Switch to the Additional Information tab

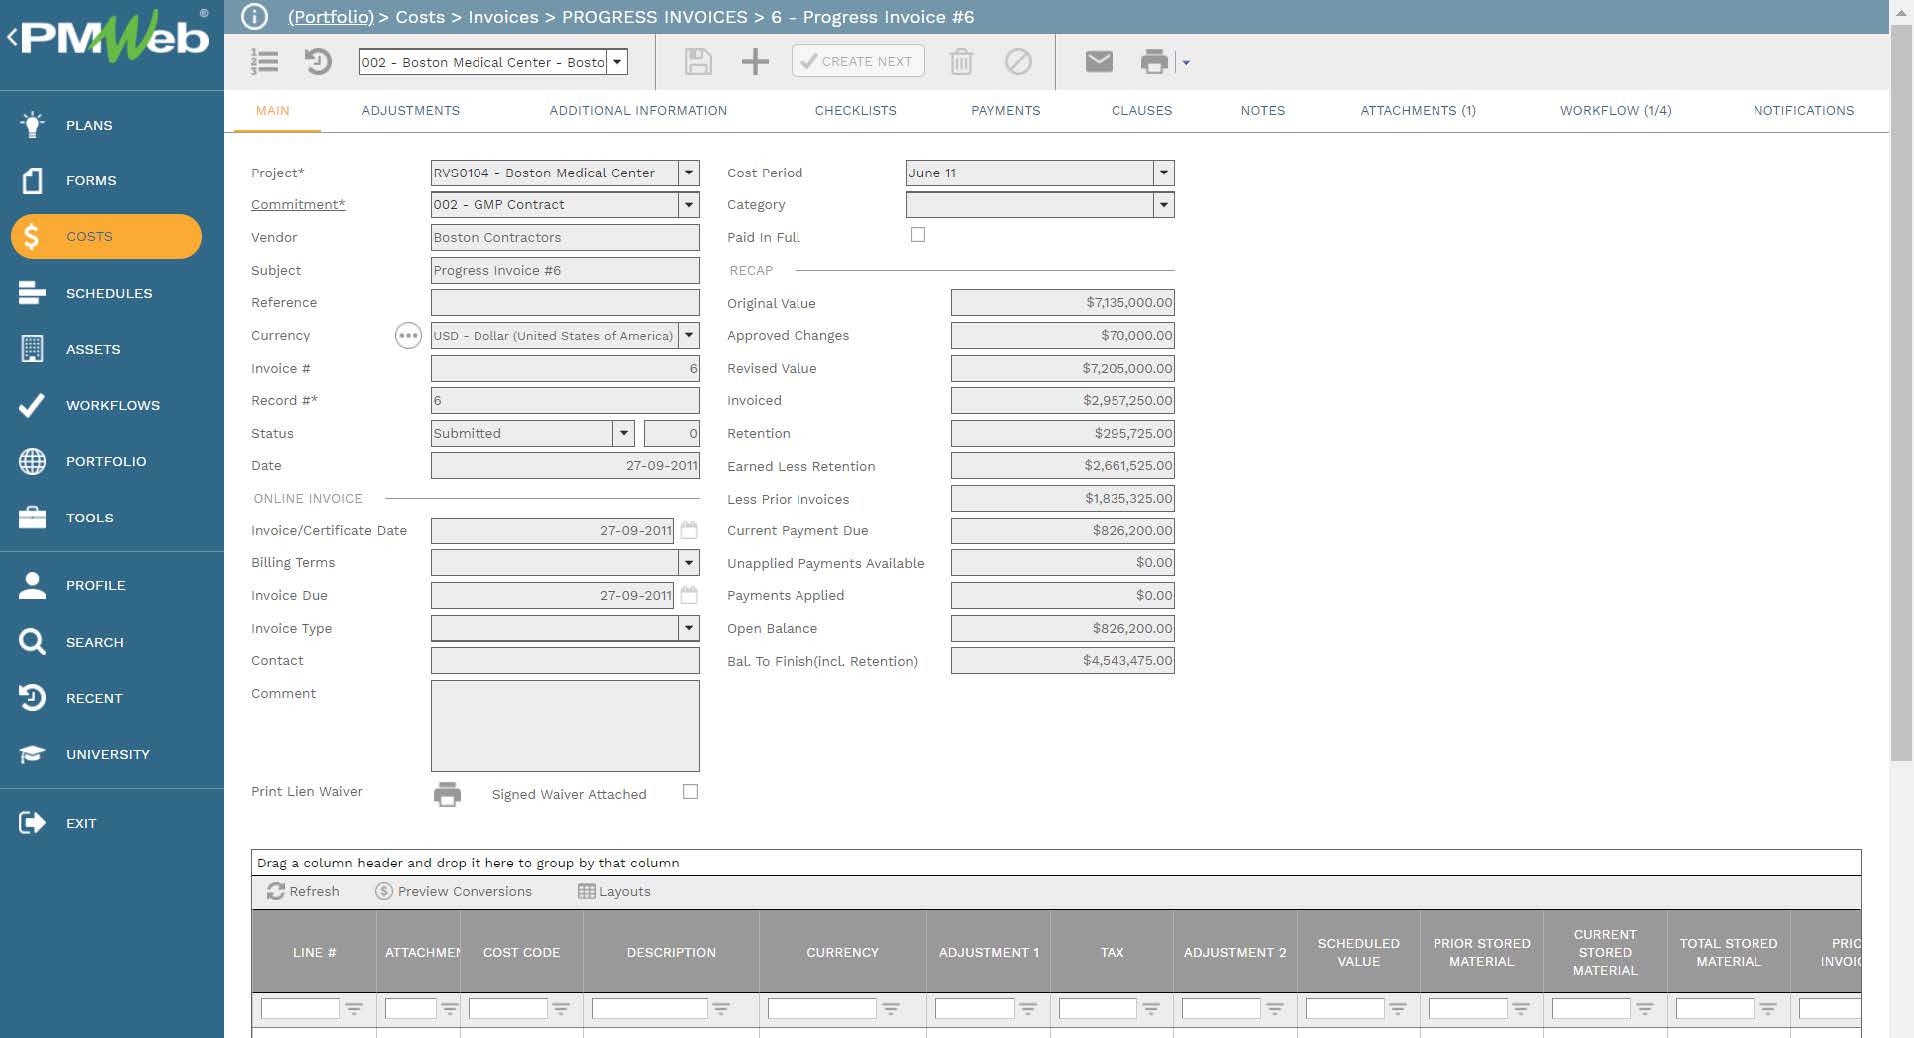click(x=638, y=111)
